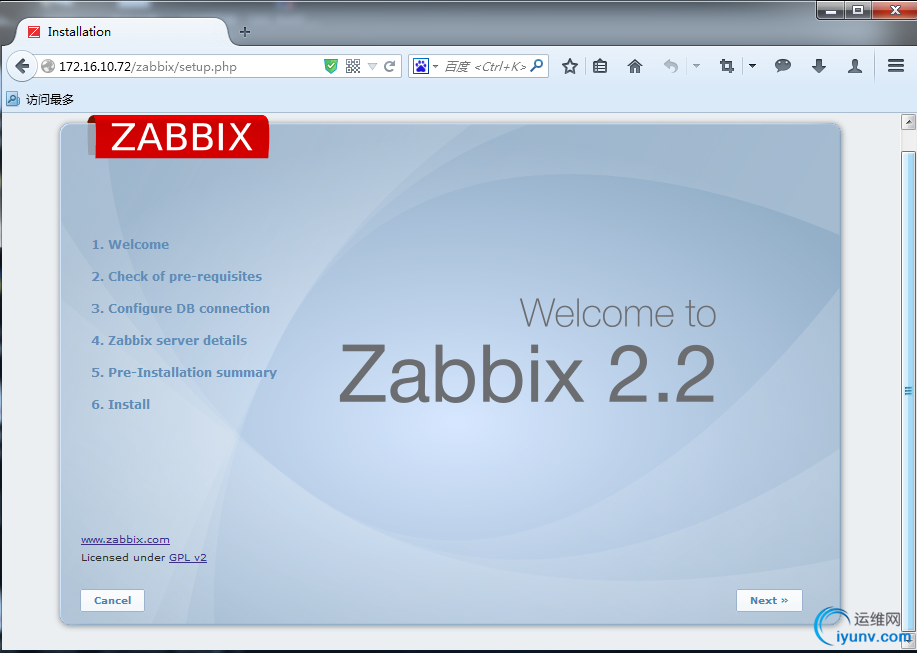Open the hamburger menu
Screen dimensions: 917x653
896,65
